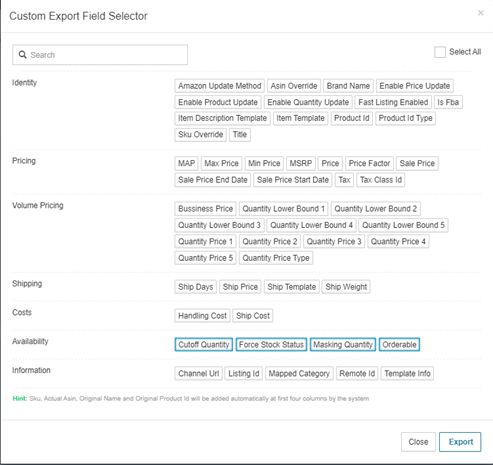Viewport: 493px width, 465px height.
Task: Choose the MSRP pricing field
Action: click(301, 163)
